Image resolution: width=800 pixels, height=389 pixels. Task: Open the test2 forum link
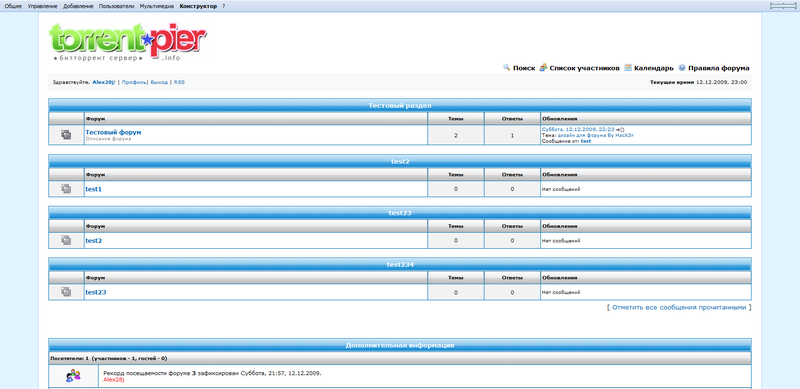[x=94, y=240]
